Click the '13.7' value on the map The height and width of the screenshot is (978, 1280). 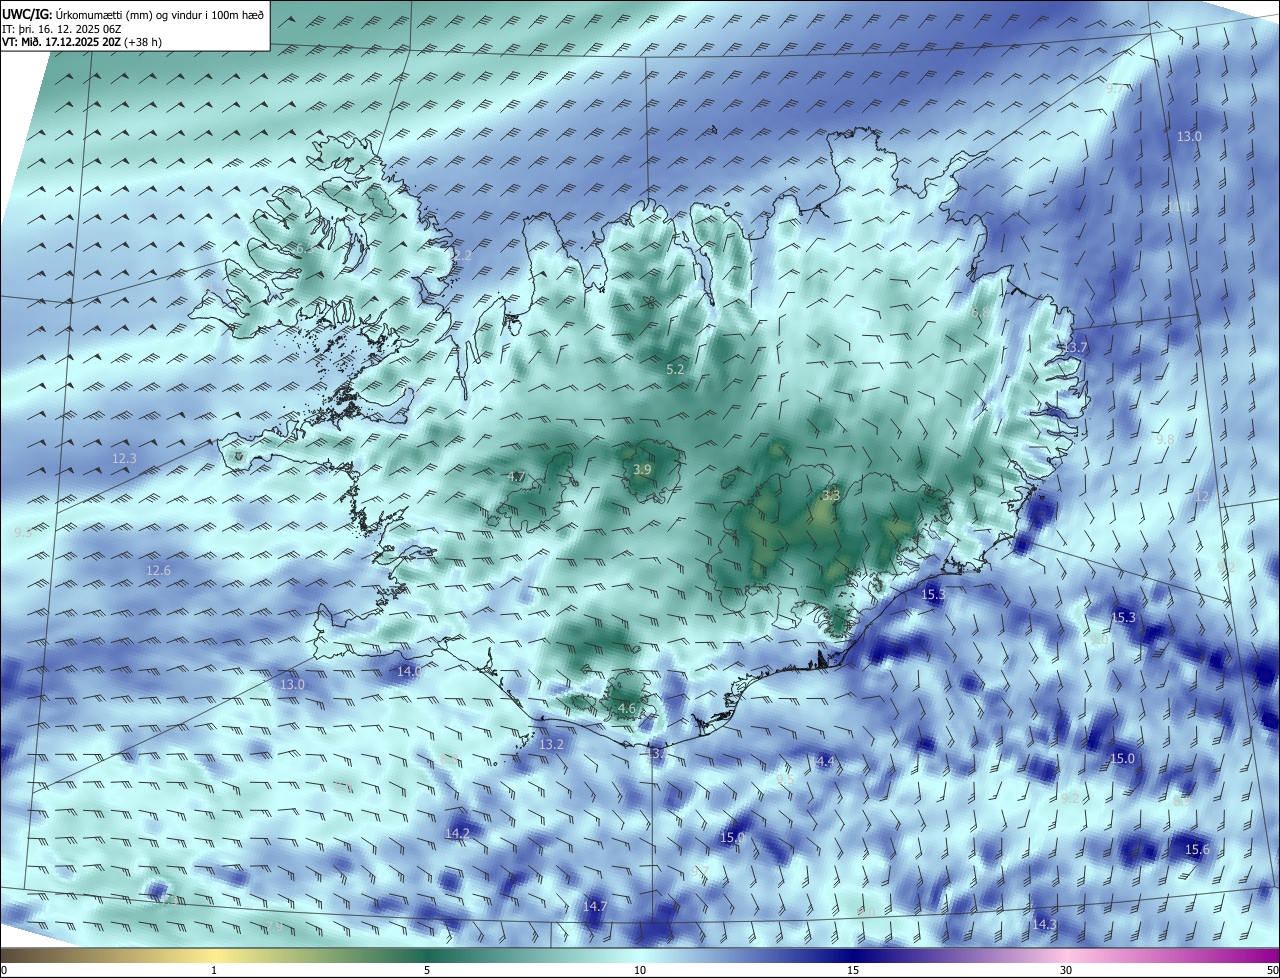tap(1075, 347)
